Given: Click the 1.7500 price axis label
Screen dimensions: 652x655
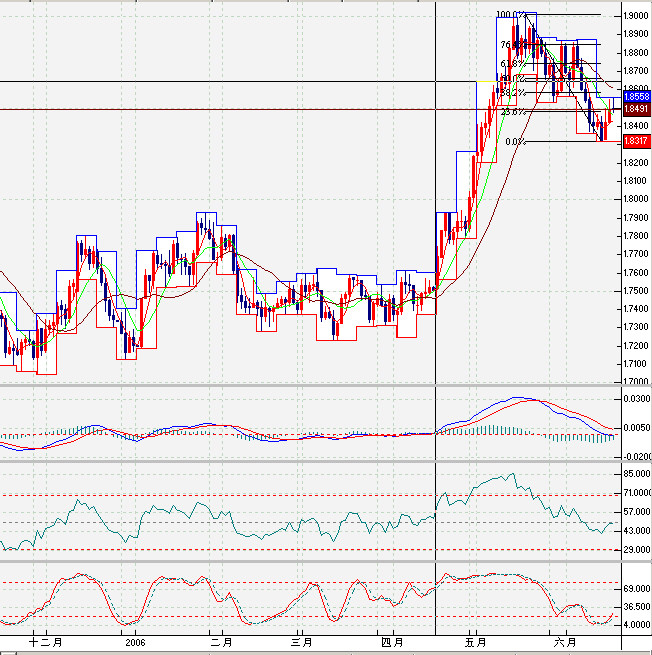Looking at the screenshot, I should coord(634,290).
